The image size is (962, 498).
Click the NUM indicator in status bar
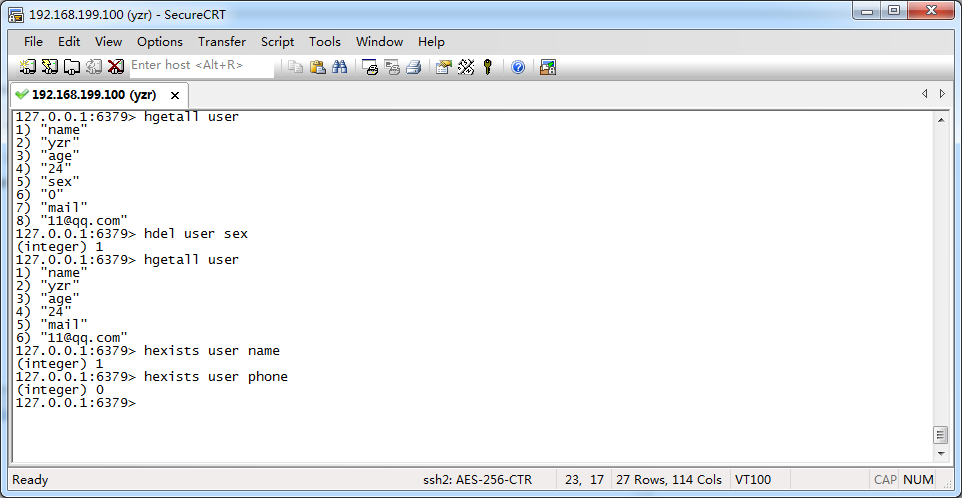(x=918, y=480)
